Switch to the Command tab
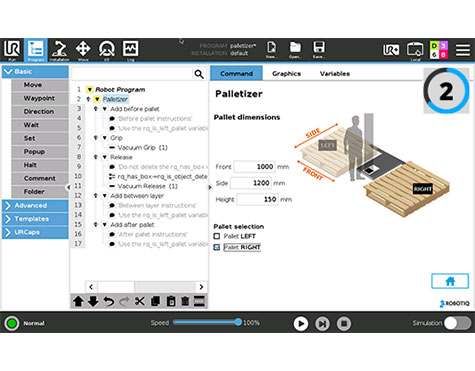Screen dimensions: 475x371 (236, 73)
